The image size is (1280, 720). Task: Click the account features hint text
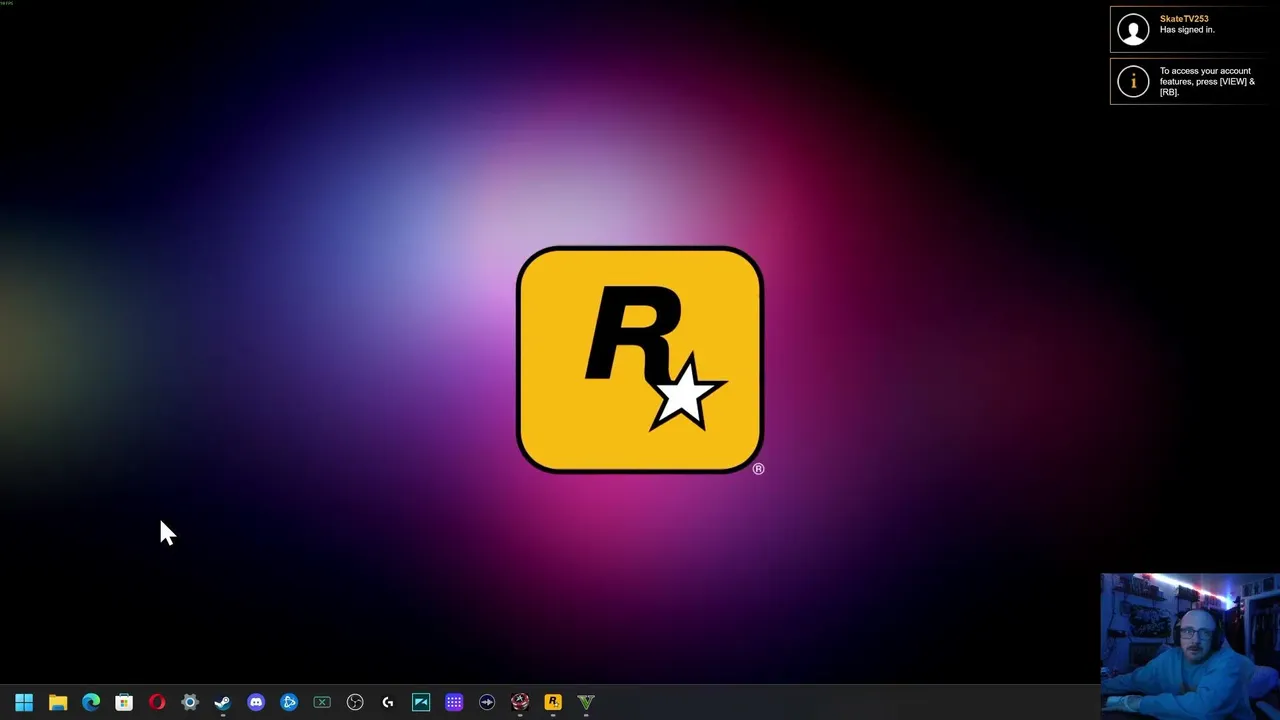coord(1207,81)
